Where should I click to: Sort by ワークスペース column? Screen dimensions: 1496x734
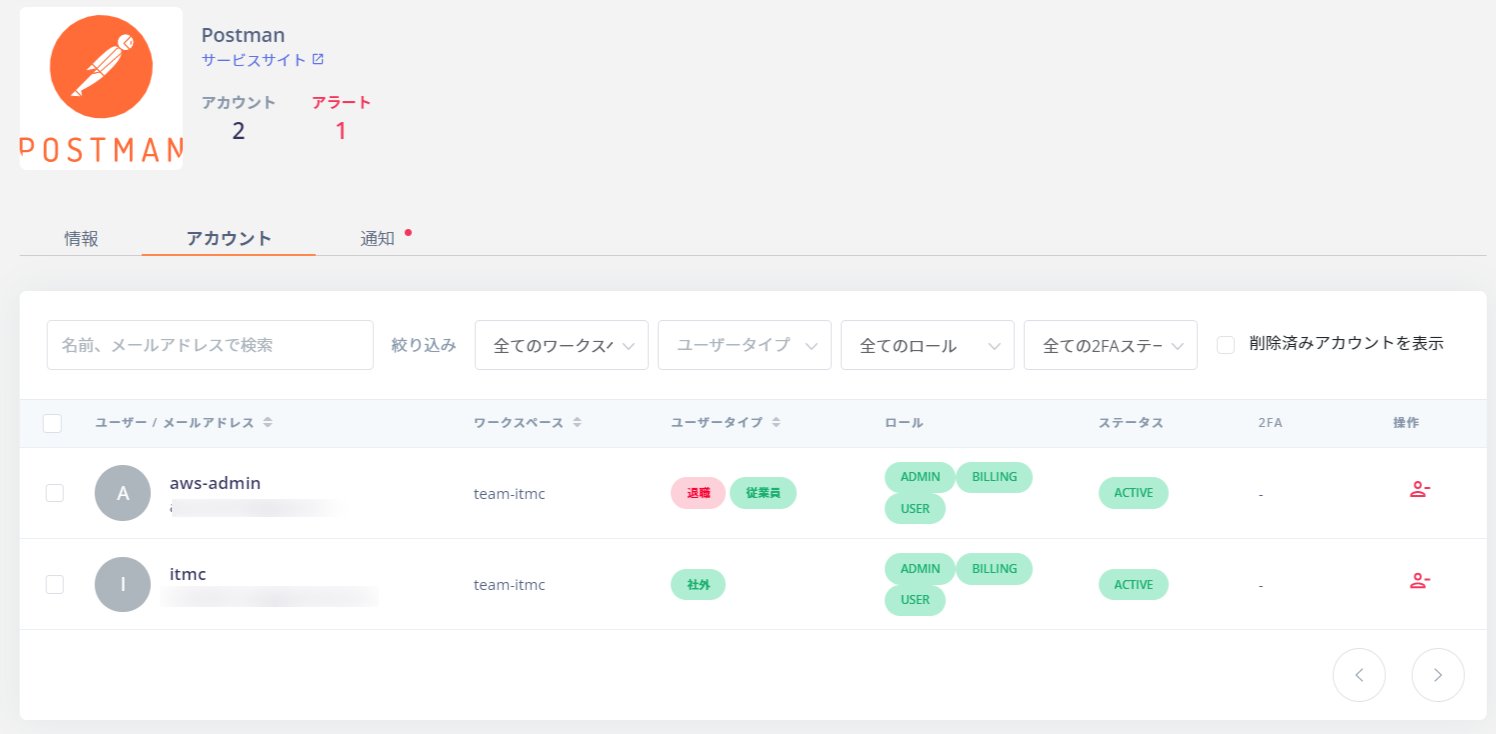tap(528, 423)
